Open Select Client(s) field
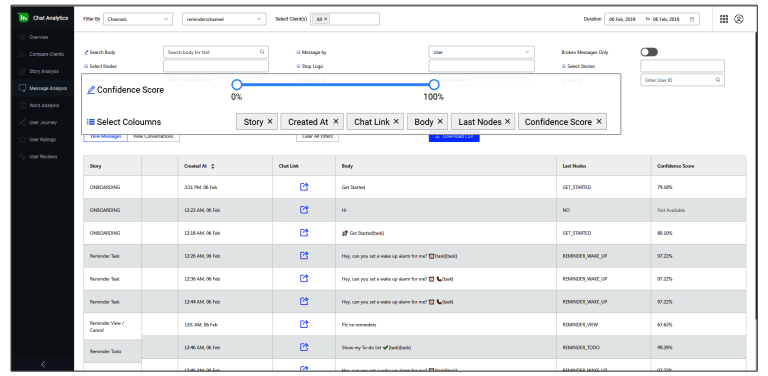 pos(345,19)
